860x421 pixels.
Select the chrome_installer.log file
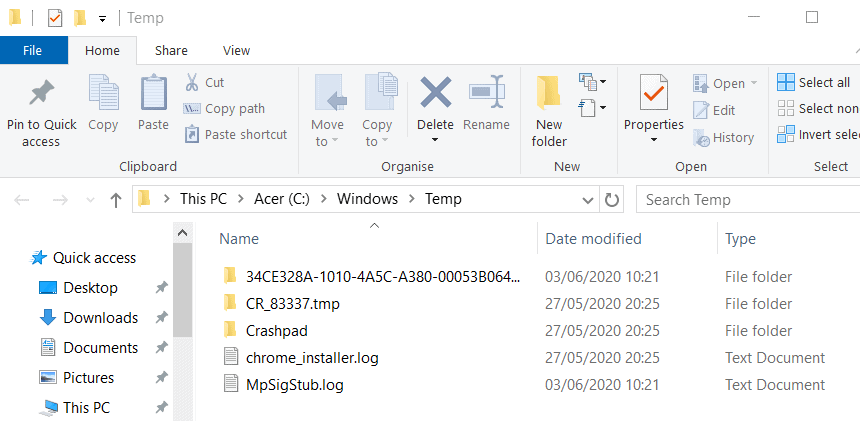pos(312,358)
